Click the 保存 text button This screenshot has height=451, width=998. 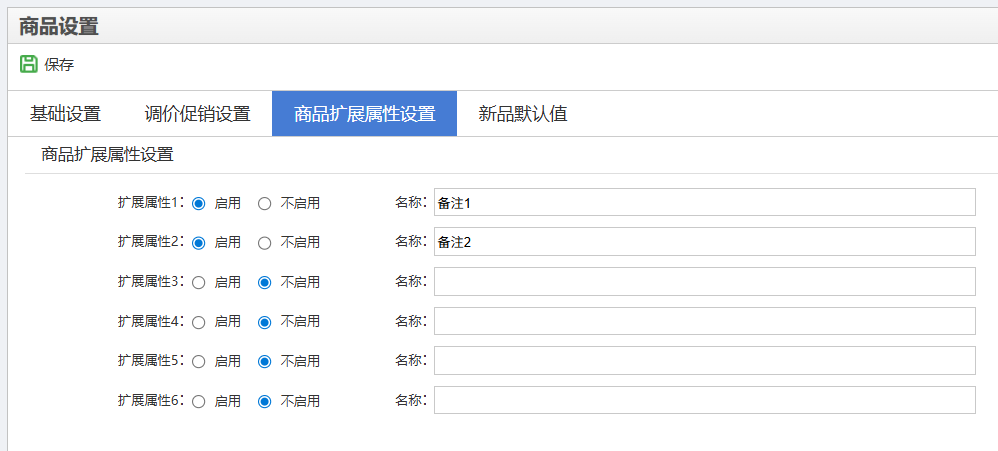tap(59, 65)
